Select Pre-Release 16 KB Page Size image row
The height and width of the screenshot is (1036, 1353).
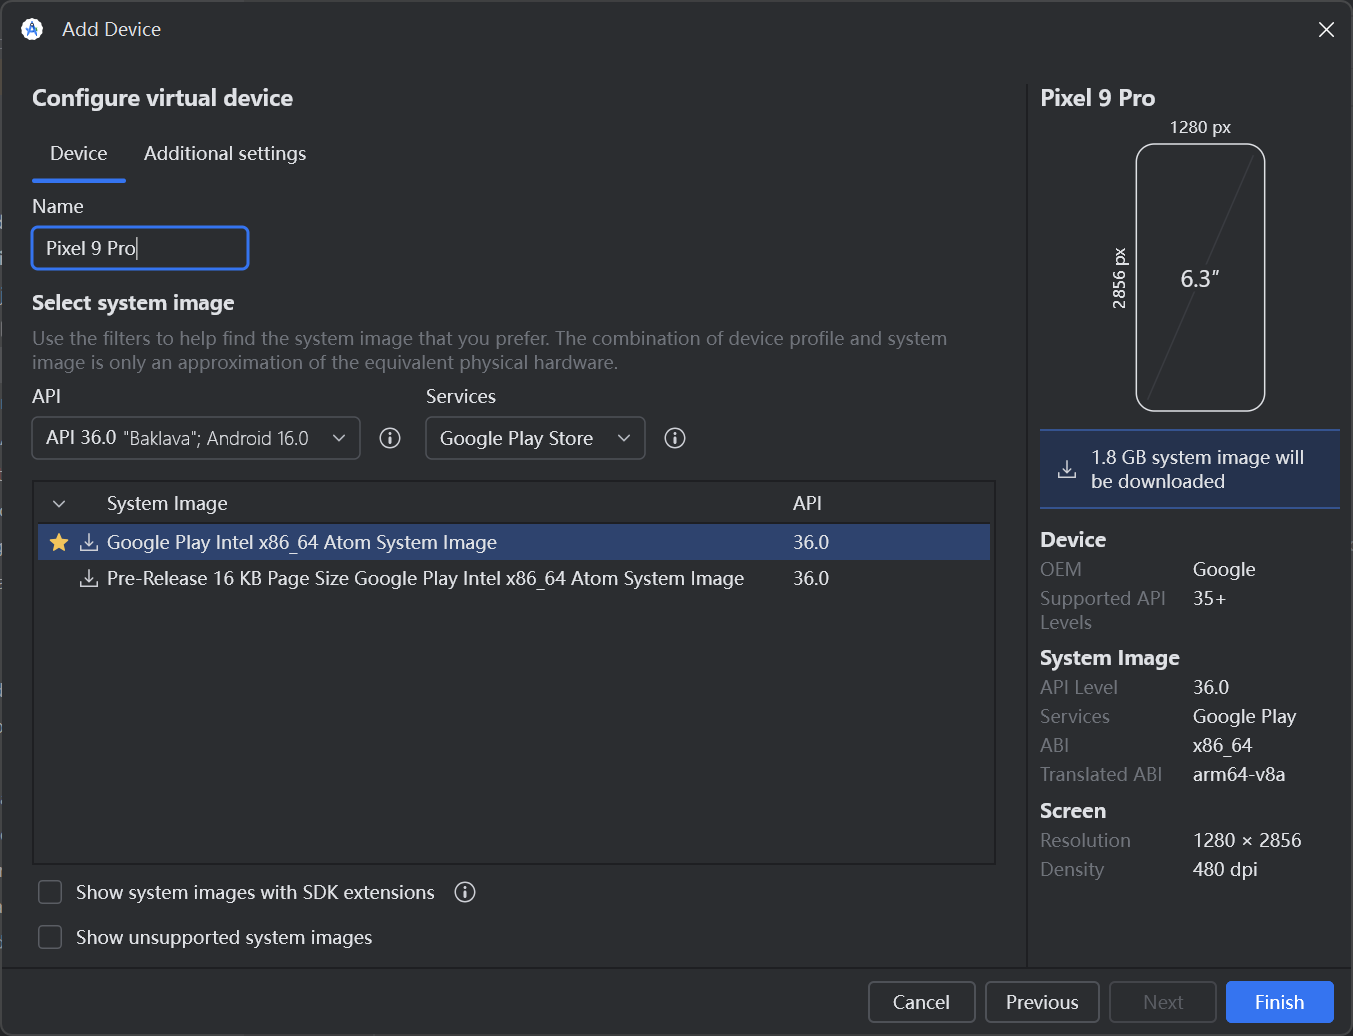click(425, 578)
